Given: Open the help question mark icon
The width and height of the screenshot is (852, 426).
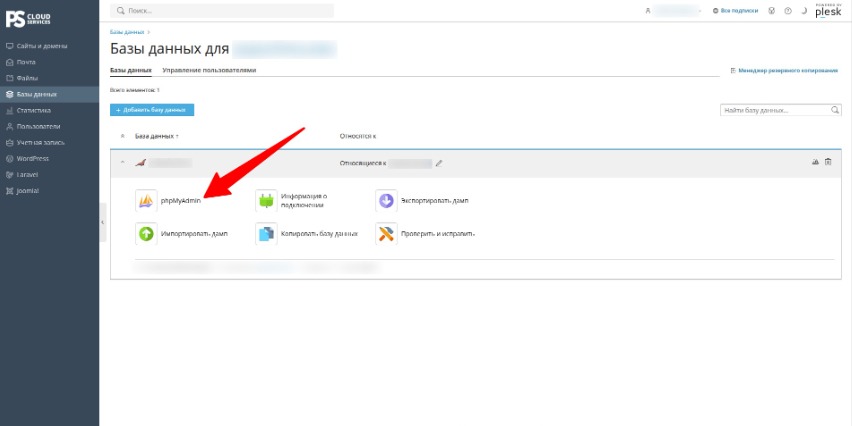Looking at the screenshot, I should point(788,11).
